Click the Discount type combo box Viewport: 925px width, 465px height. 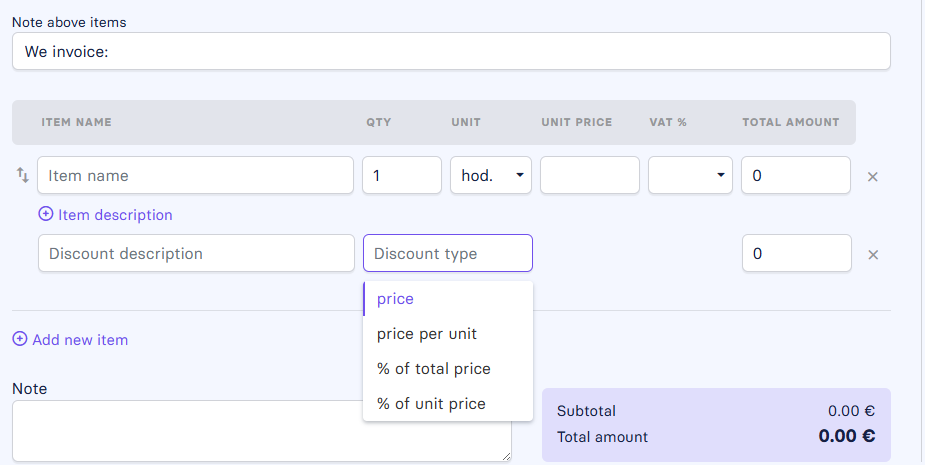pos(448,253)
